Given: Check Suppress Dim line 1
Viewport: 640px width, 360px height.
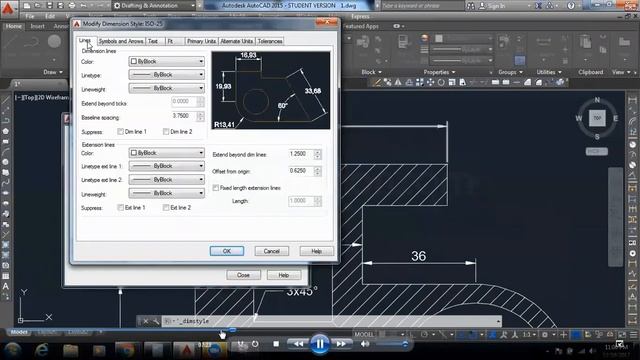Looking at the screenshot, I should click(120, 131).
